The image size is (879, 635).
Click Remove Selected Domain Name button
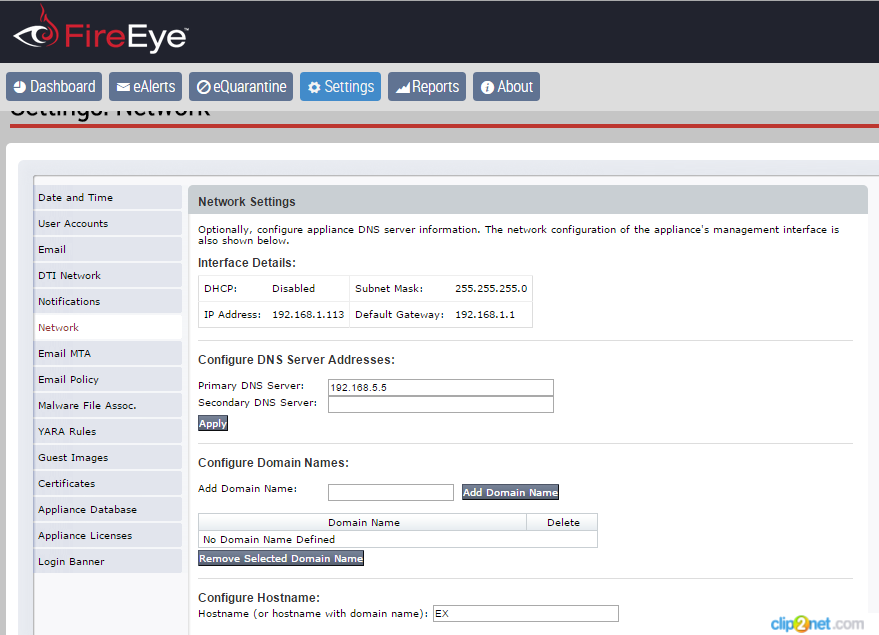[x=281, y=558]
